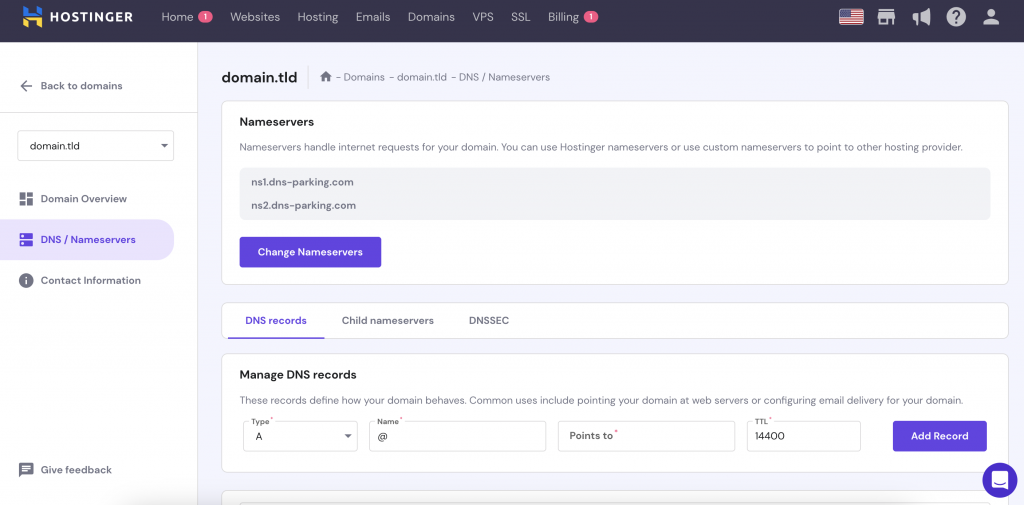Open Contact Information in sidebar
This screenshot has width=1024, height=505.
click(90, 281)
